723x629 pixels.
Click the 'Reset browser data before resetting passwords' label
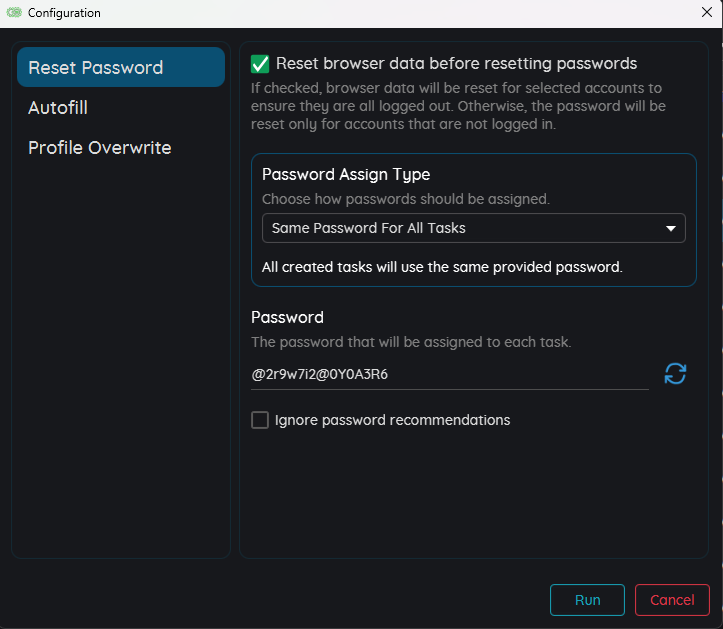click(456, 64)
